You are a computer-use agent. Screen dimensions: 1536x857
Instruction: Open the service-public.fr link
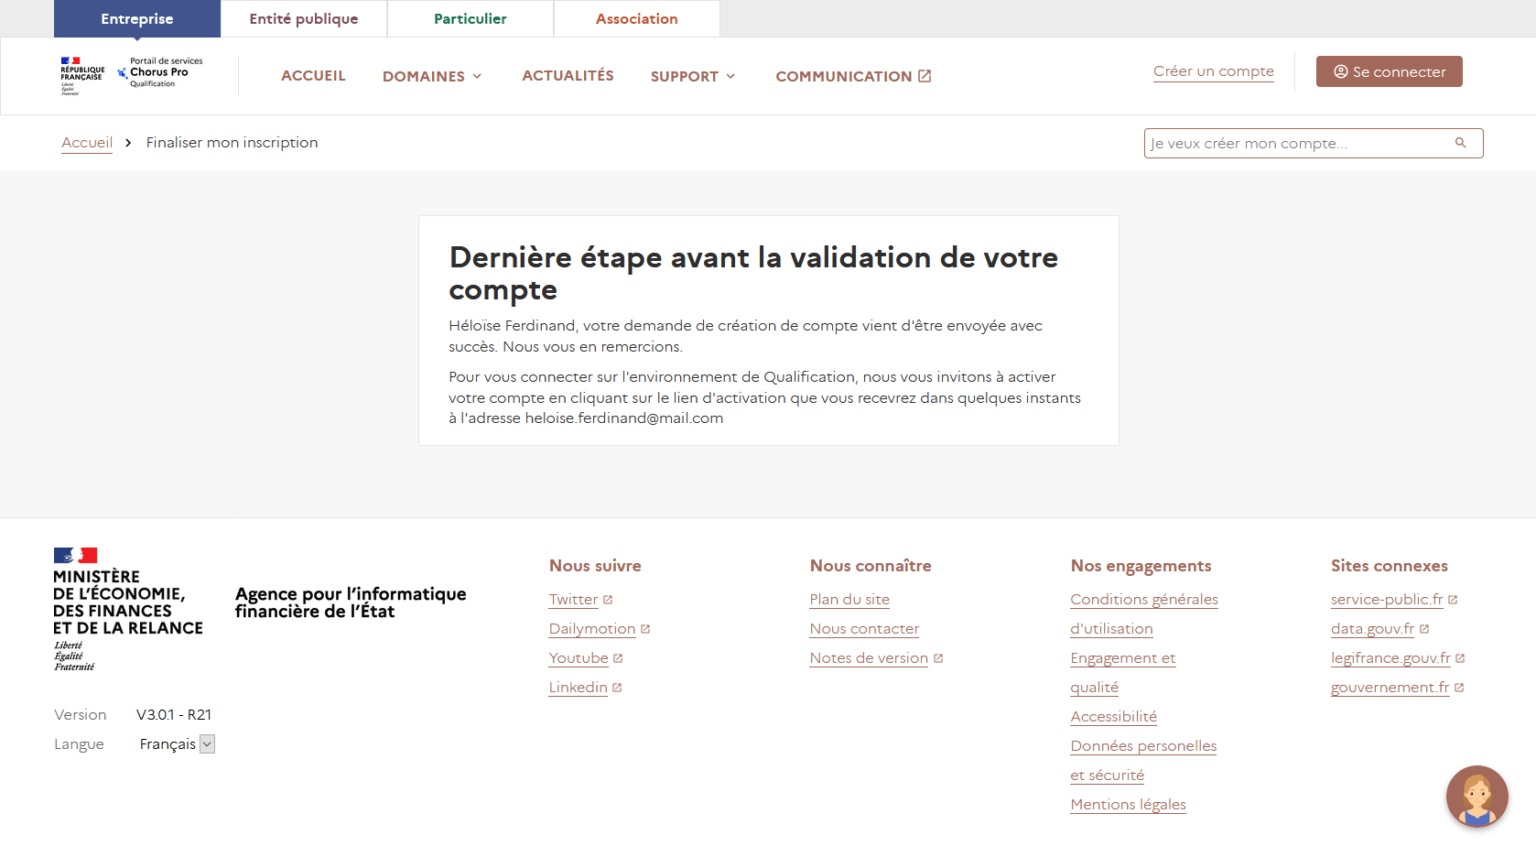point(1386,600)
